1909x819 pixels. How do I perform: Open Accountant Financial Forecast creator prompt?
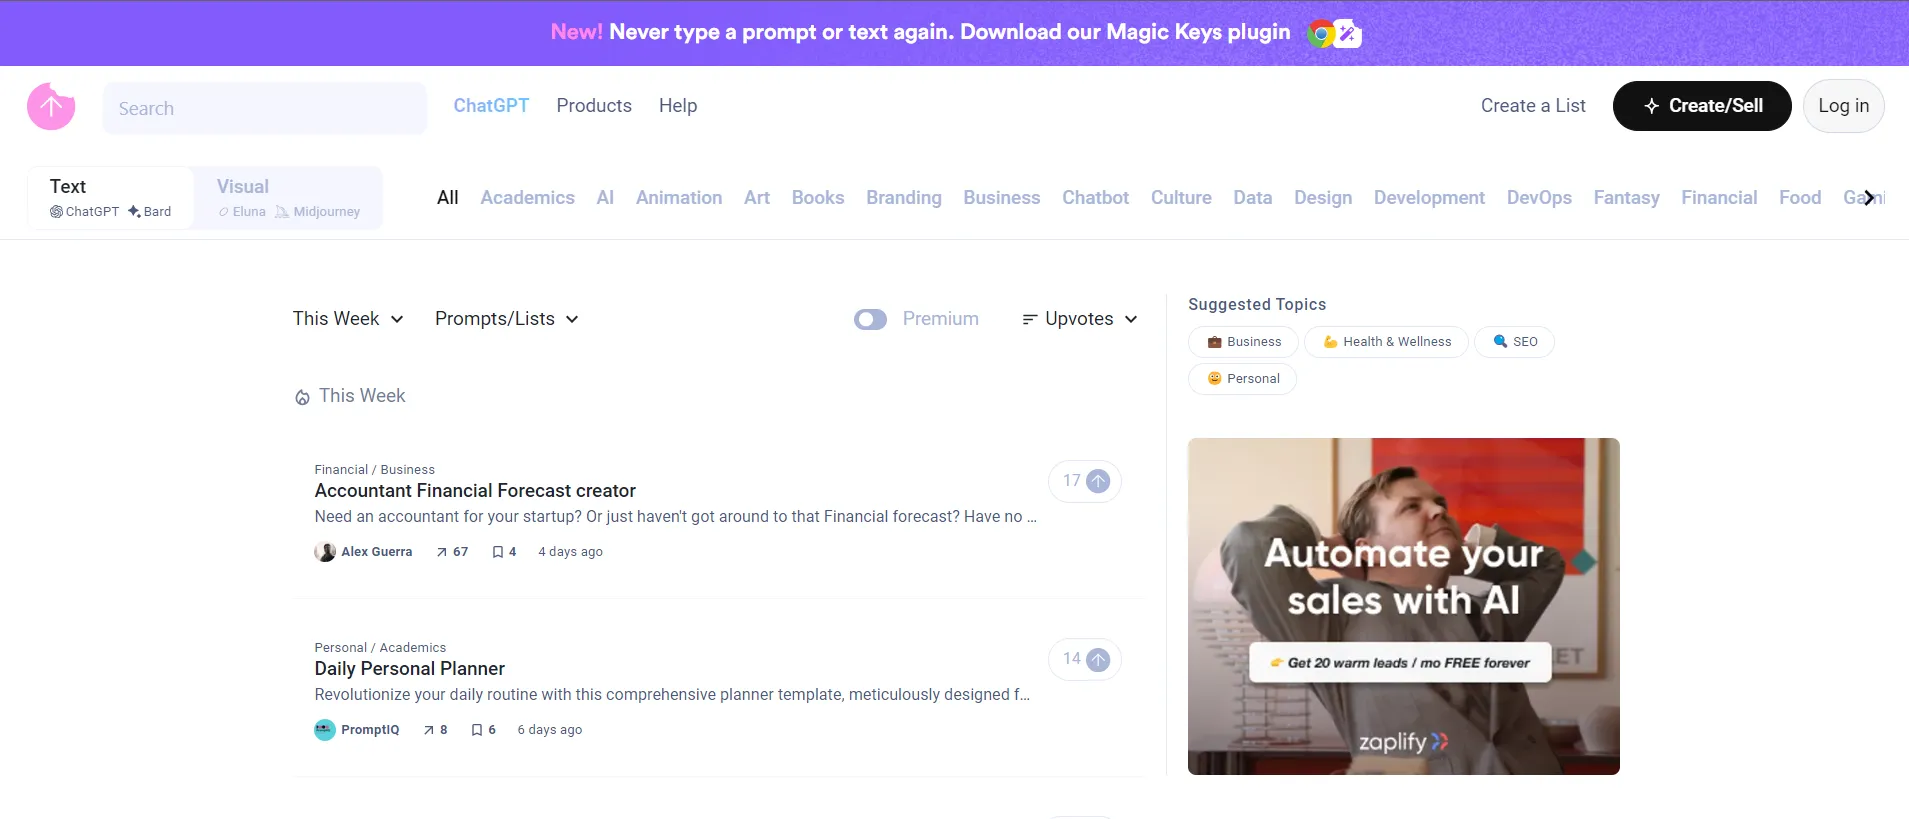pos(475,491)
